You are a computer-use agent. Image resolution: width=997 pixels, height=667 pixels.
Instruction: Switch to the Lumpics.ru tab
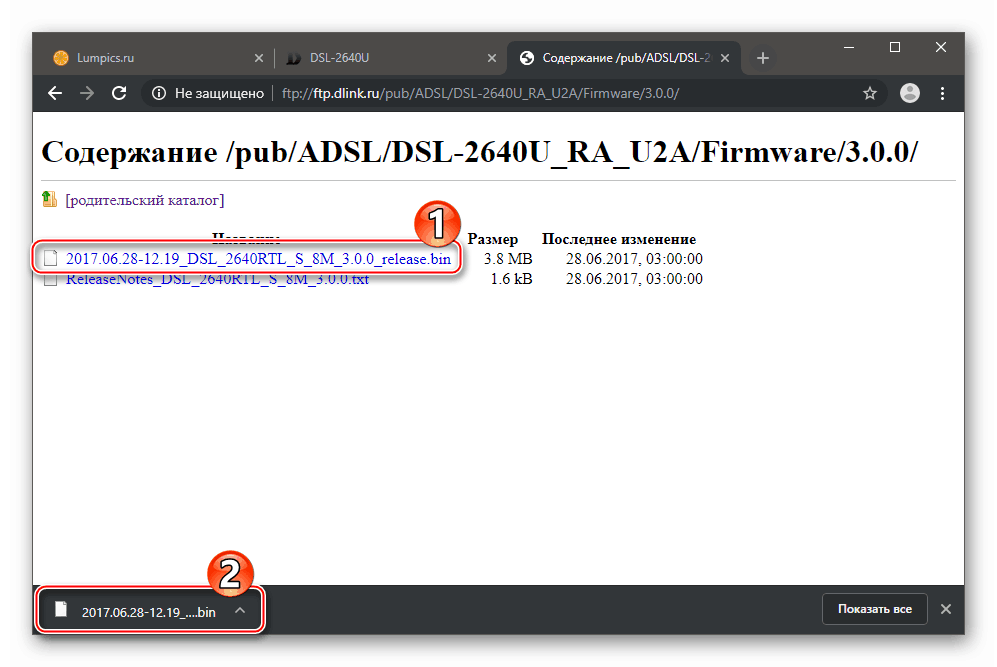(x=158, y=58)
